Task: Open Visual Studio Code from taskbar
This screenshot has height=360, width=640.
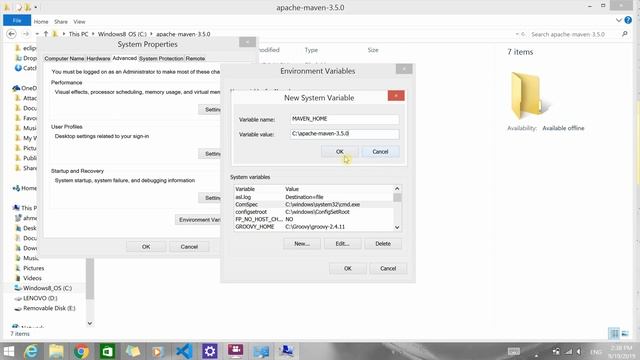Action: coord(184,351)
